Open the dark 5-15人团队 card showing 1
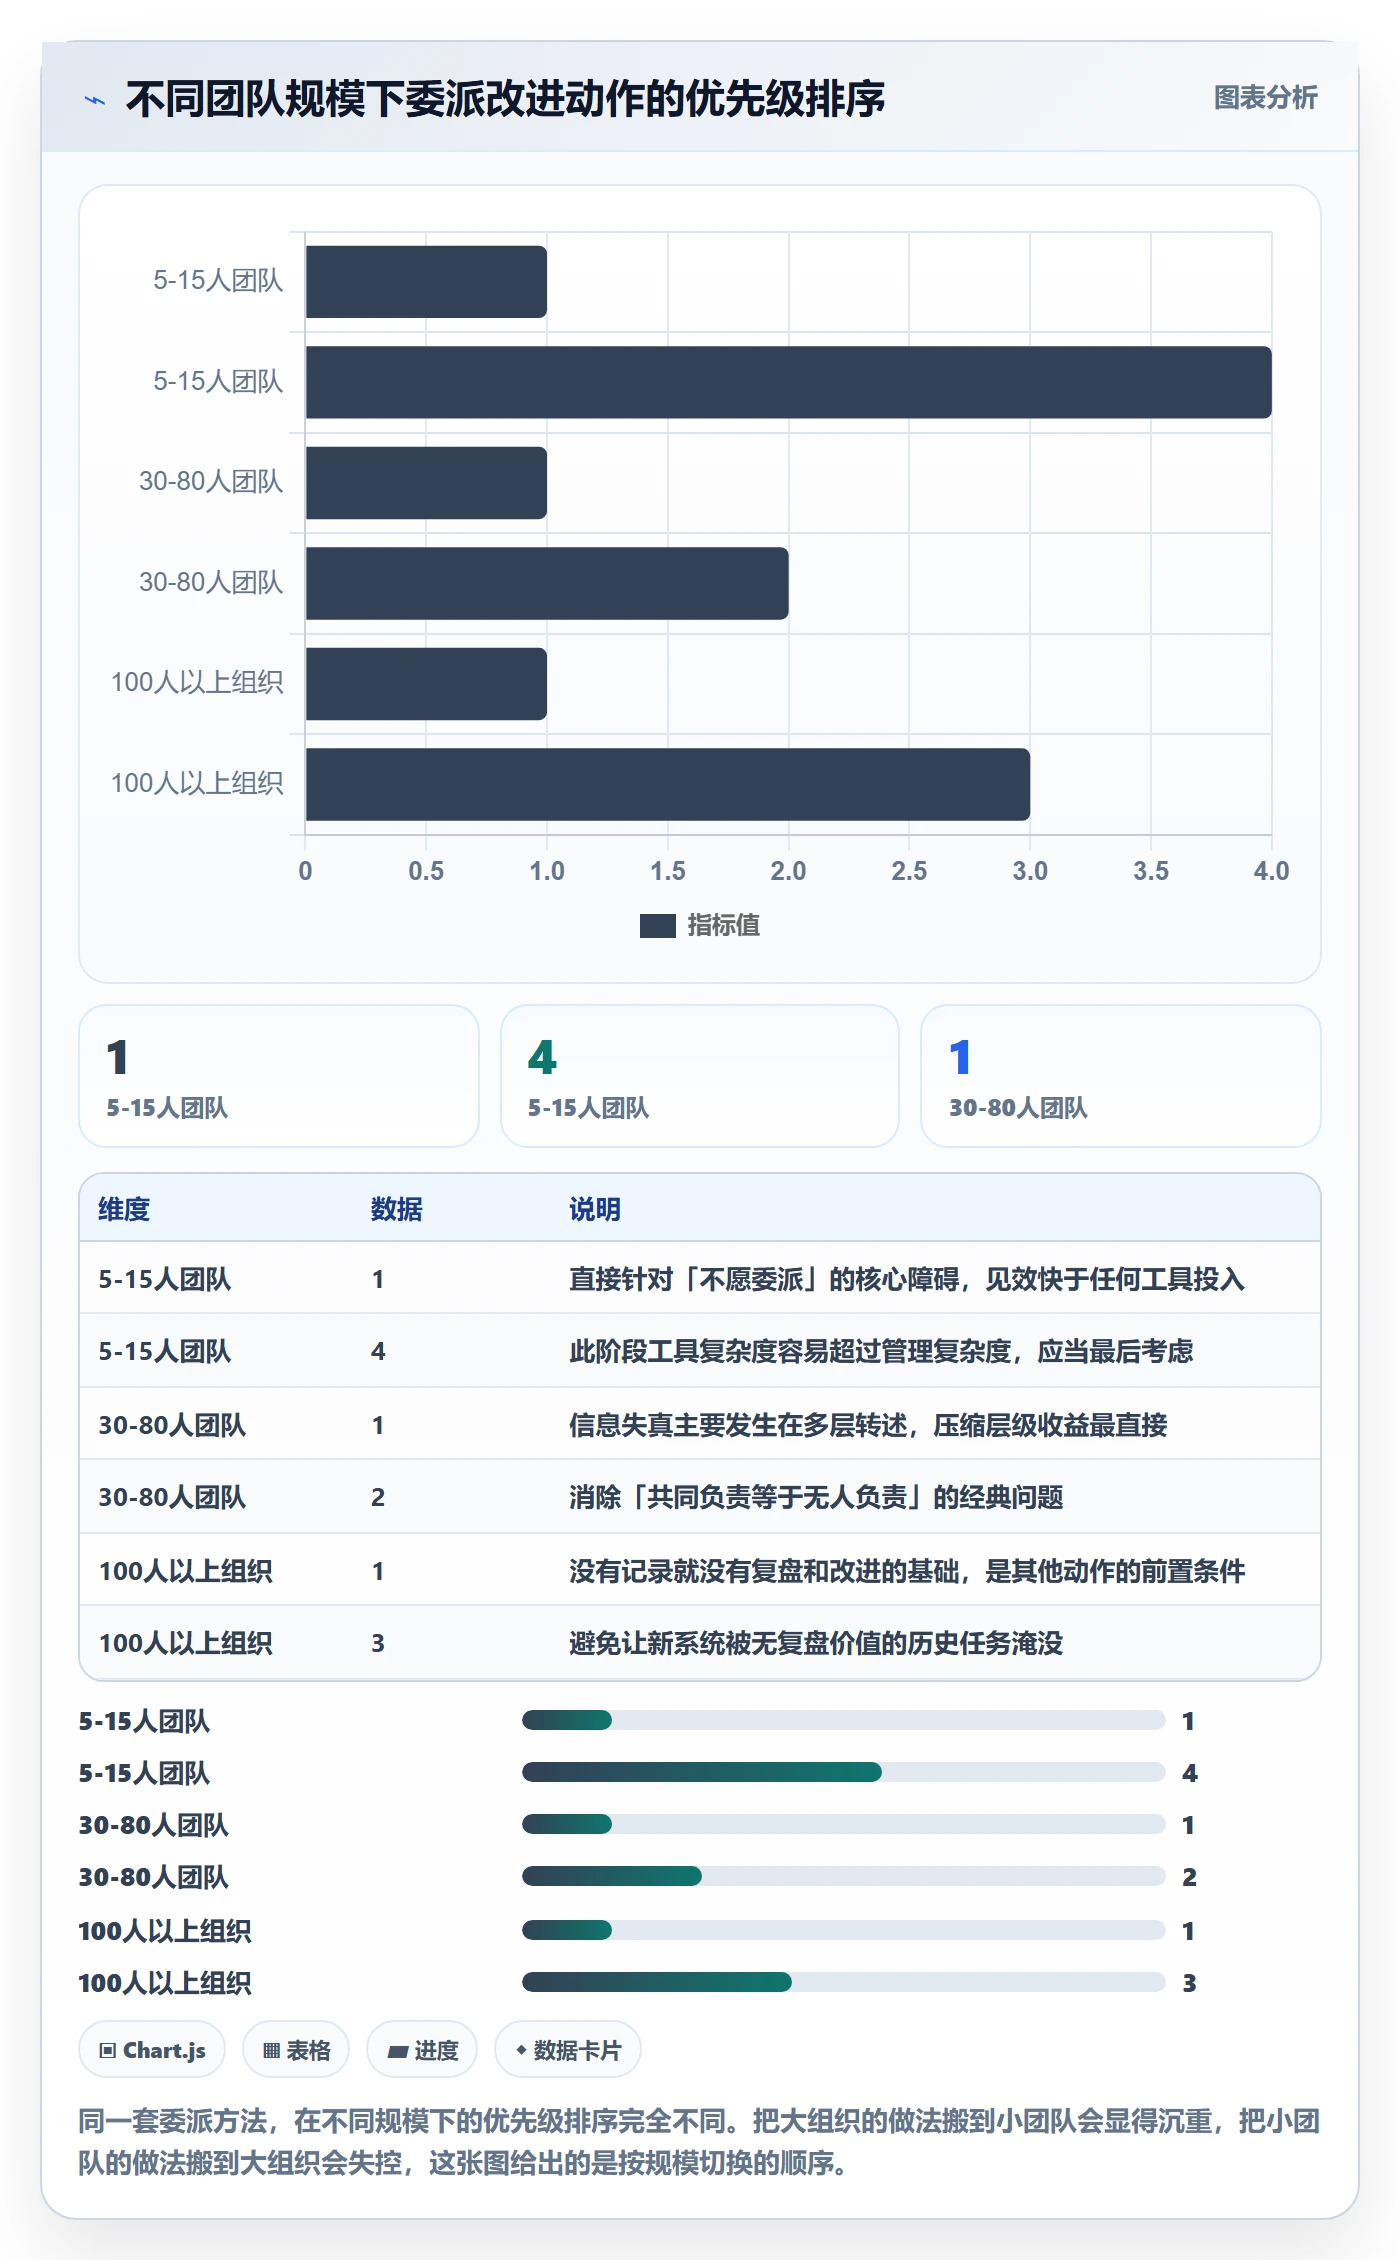 279,1076
